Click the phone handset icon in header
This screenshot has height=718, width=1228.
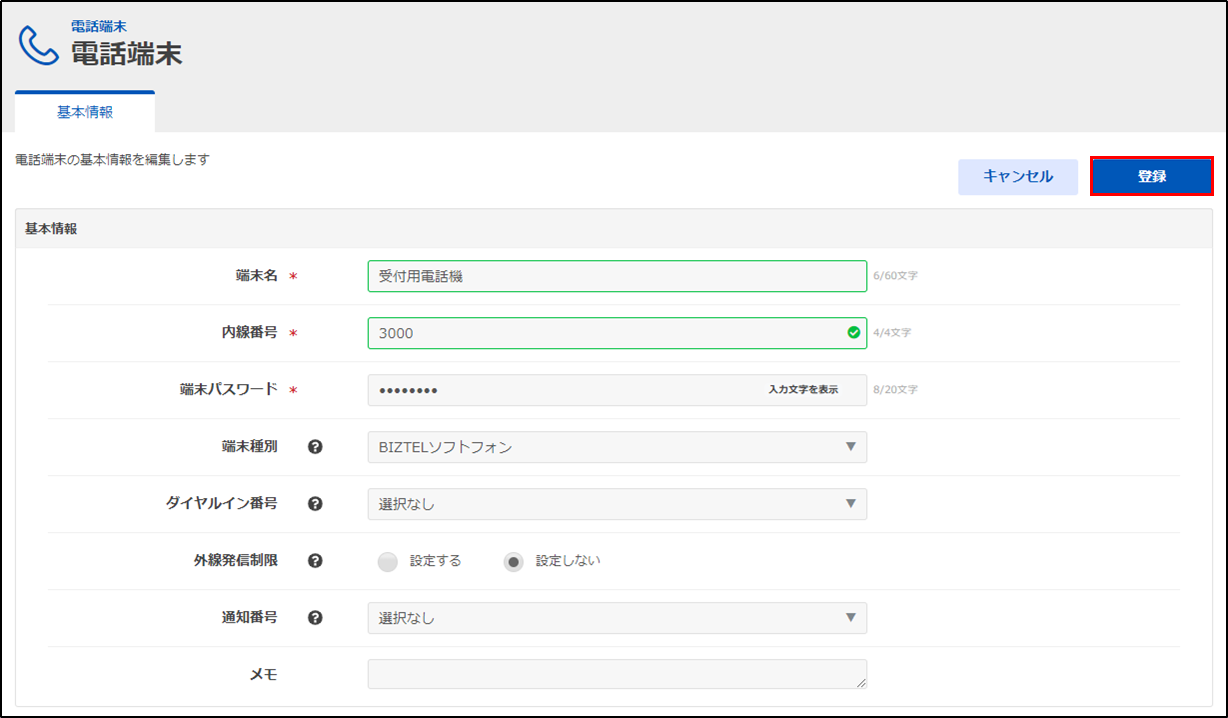click(39, 45)
